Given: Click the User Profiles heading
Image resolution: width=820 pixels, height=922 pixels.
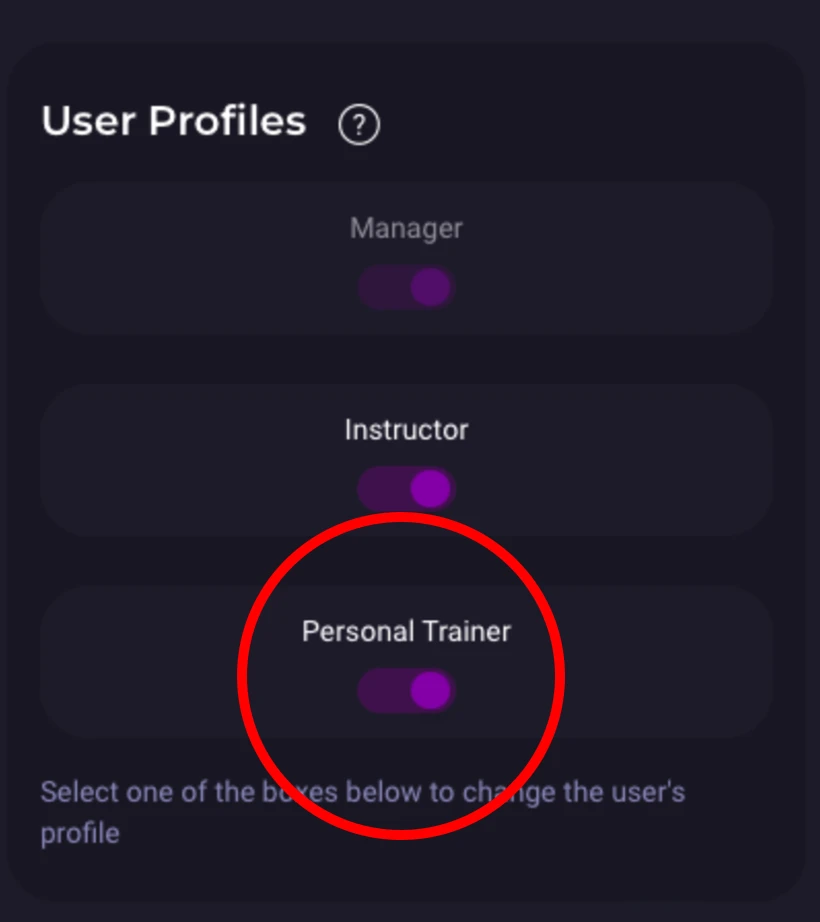Looking at the screenshot, I should tap(173, 122).
